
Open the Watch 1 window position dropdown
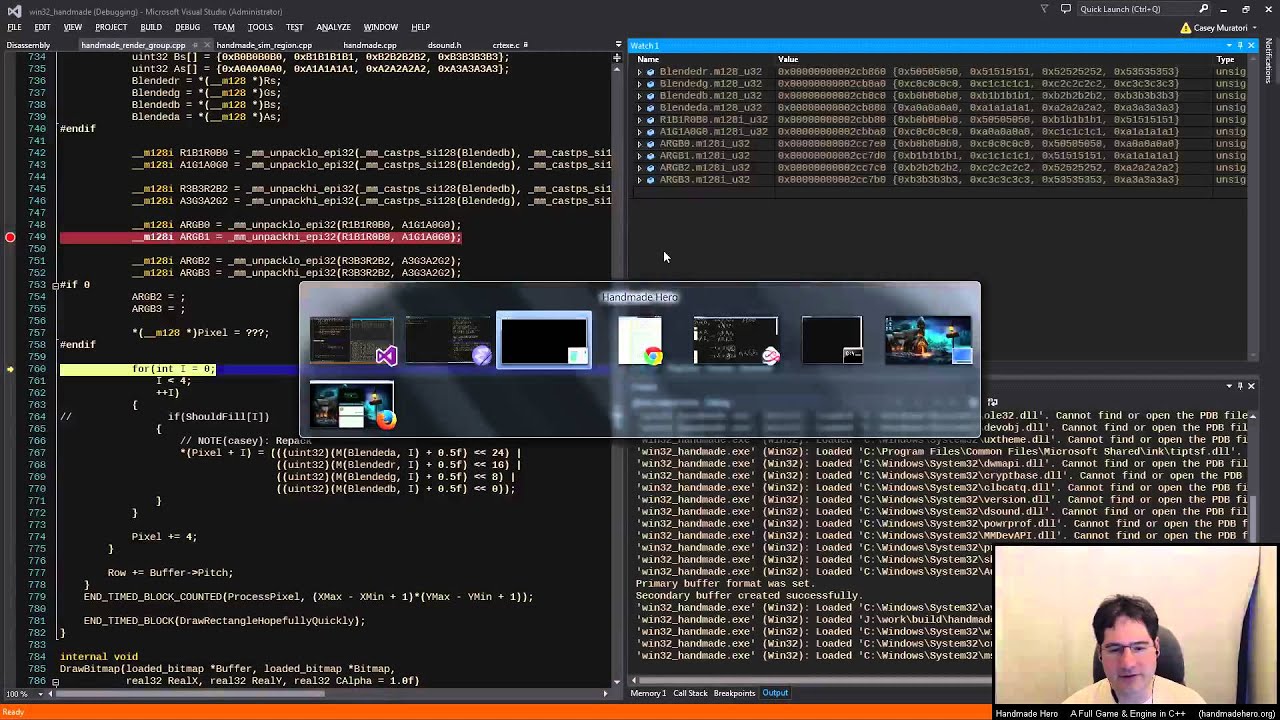1229,45
